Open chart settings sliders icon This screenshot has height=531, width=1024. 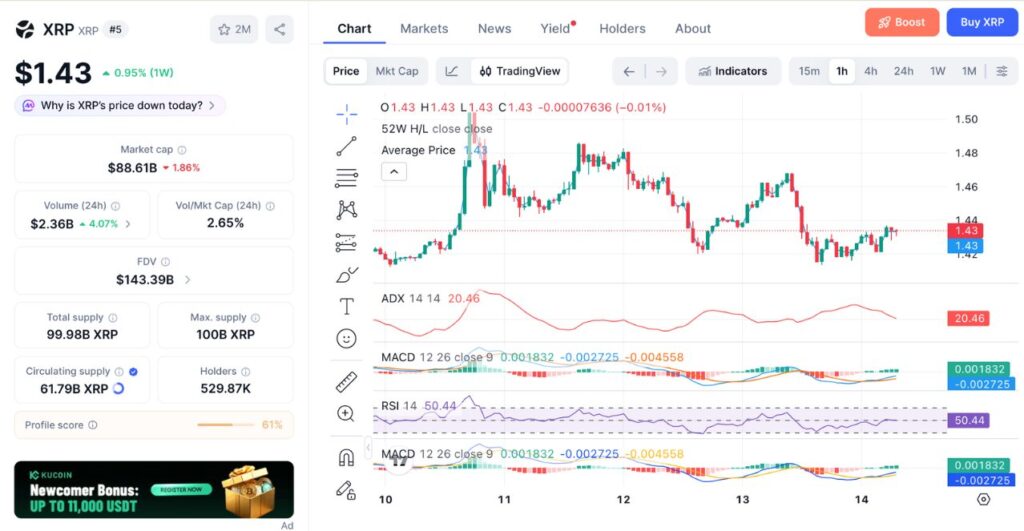(1002, 71)
